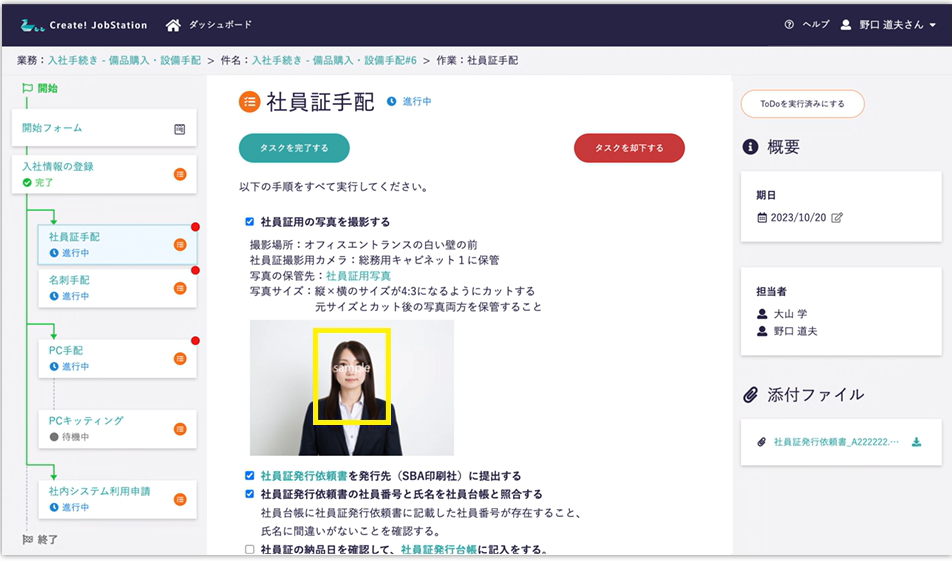Select the PCキッティング step
The height and width of the screenshot is (563, 952).
tap(117, 429)
